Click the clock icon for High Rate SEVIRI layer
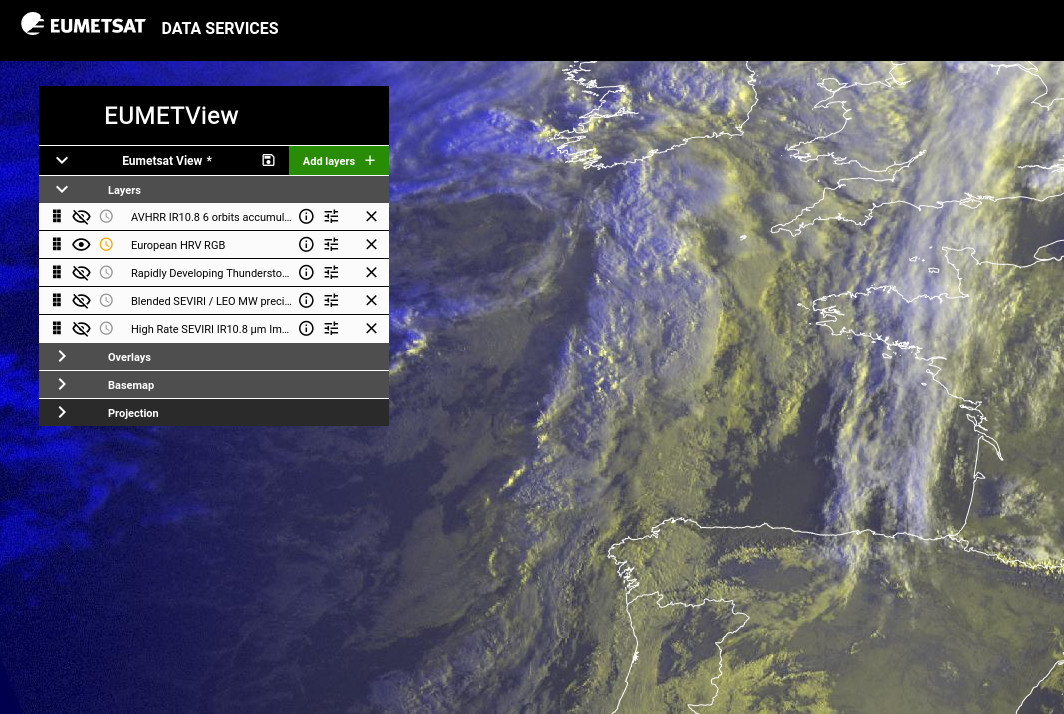Image resolution: width=1064 pixels, height=714 pixels. 107,328
